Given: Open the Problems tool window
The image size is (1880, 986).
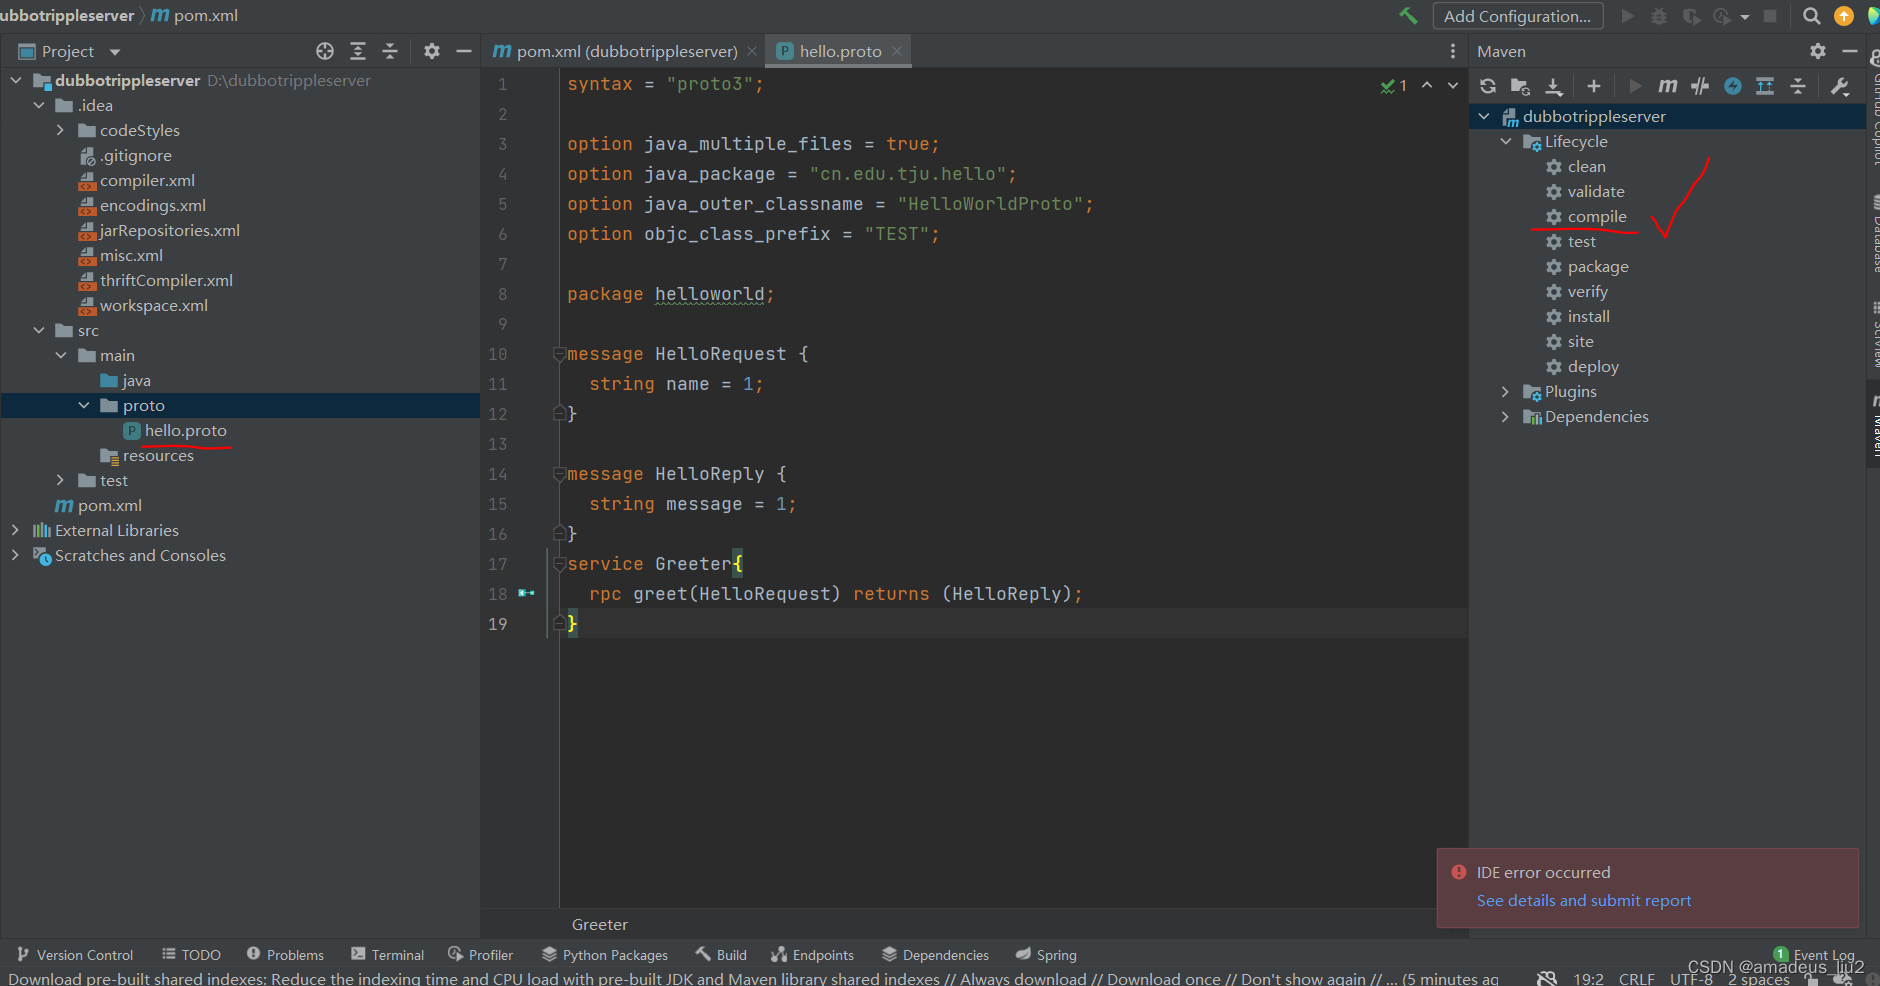Looking at the screenshot, I should pyautogui.click(x=285, y=955).
